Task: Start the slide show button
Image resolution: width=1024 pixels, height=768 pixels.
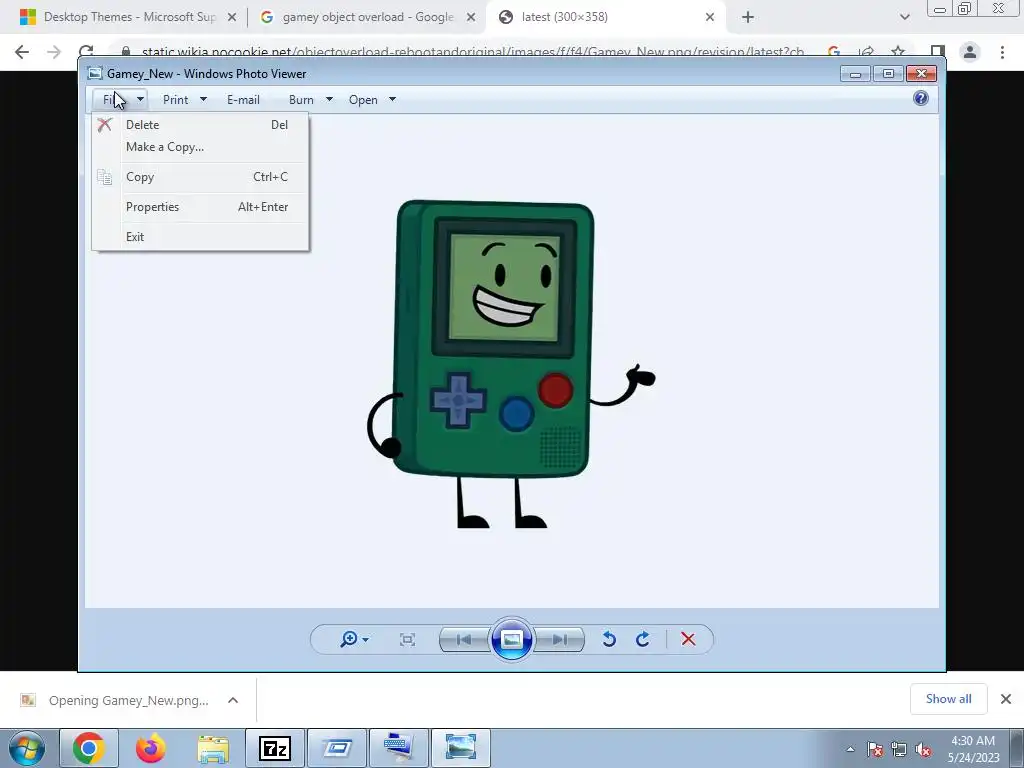Action: coord(511,639)
